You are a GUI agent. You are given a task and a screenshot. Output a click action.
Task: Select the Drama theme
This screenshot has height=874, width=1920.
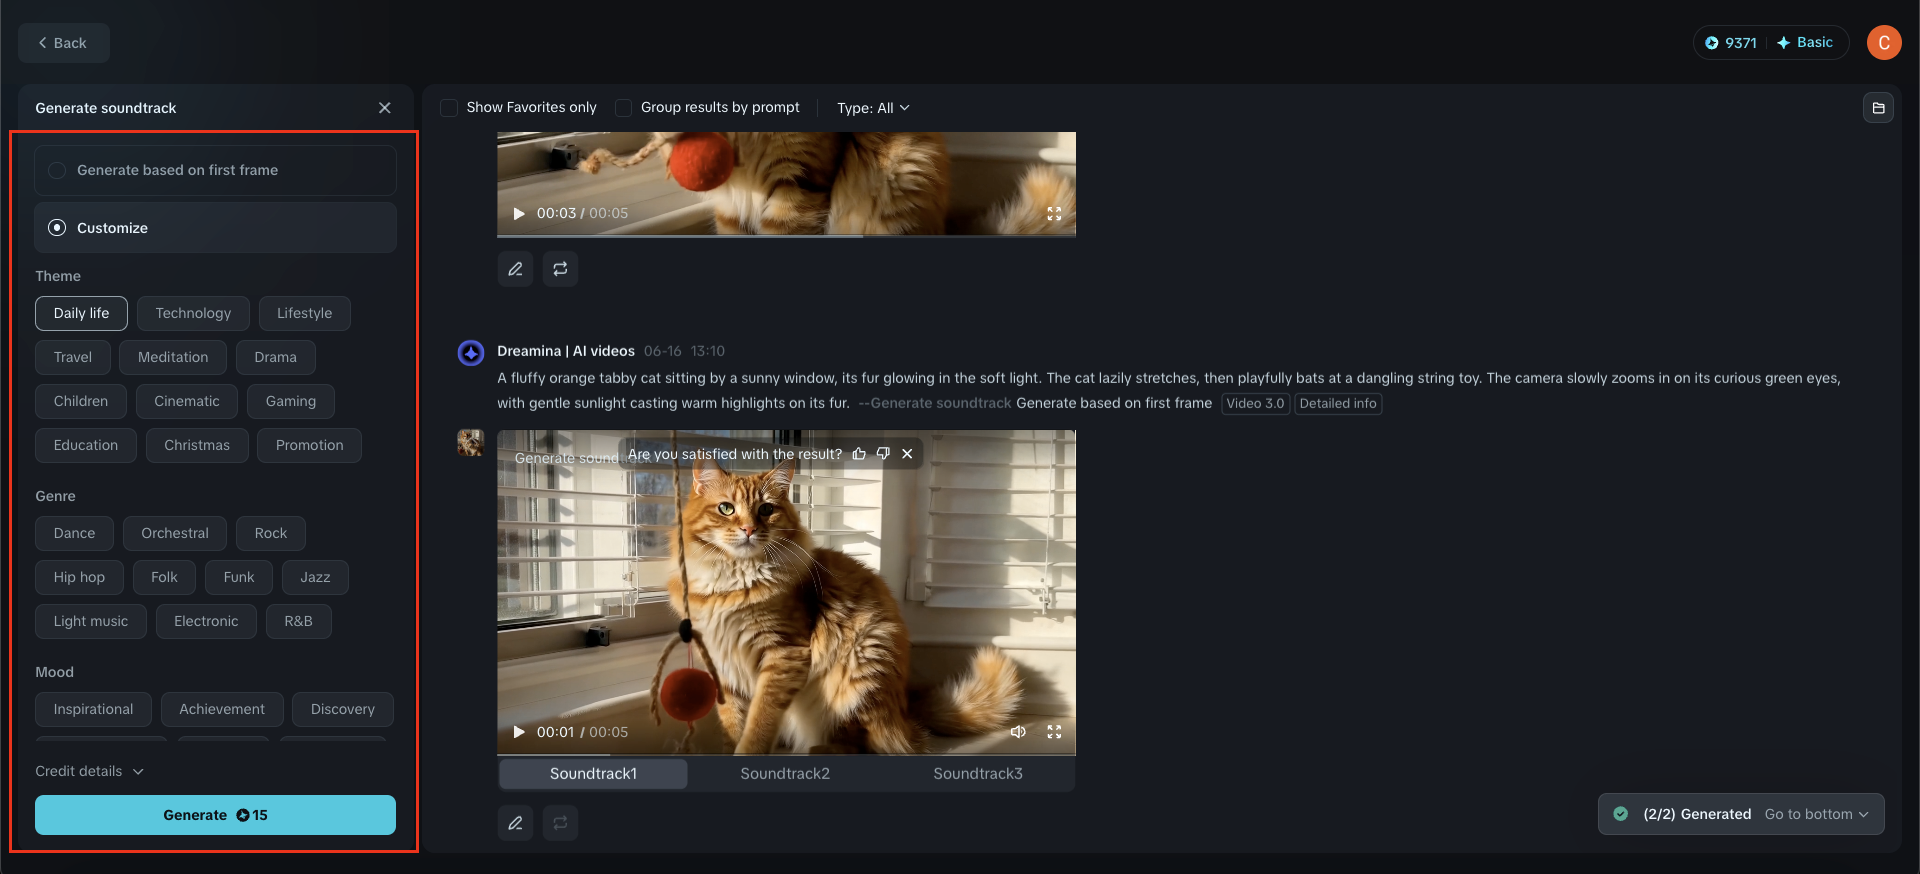pyautogui.click(x=275, y=358)
